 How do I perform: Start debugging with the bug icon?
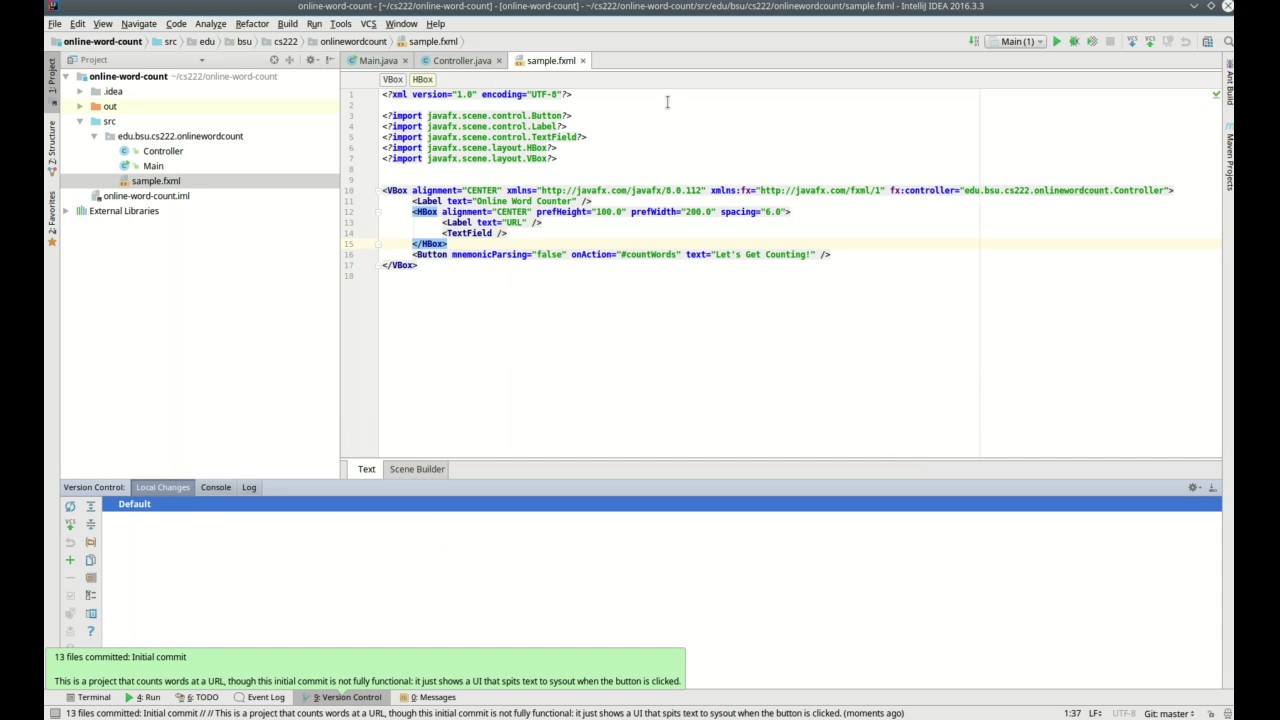[1074, 42]
